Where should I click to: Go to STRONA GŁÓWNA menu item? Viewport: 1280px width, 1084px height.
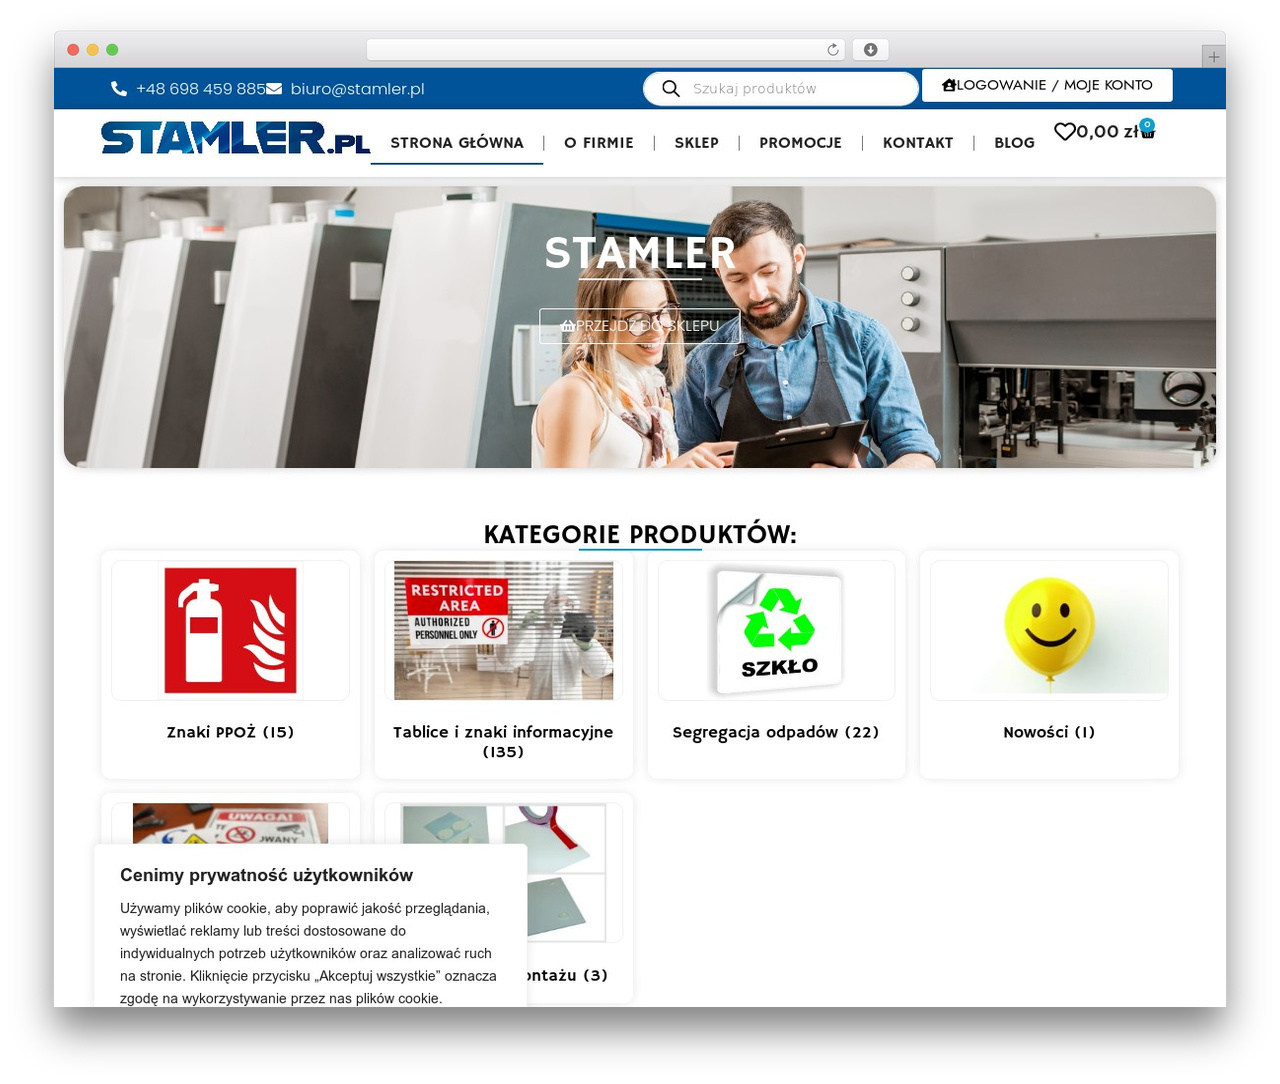click(457, 143)
